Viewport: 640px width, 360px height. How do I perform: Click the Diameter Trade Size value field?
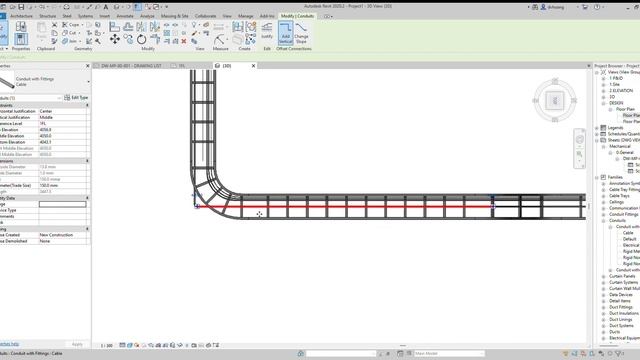tap(62, 185)
